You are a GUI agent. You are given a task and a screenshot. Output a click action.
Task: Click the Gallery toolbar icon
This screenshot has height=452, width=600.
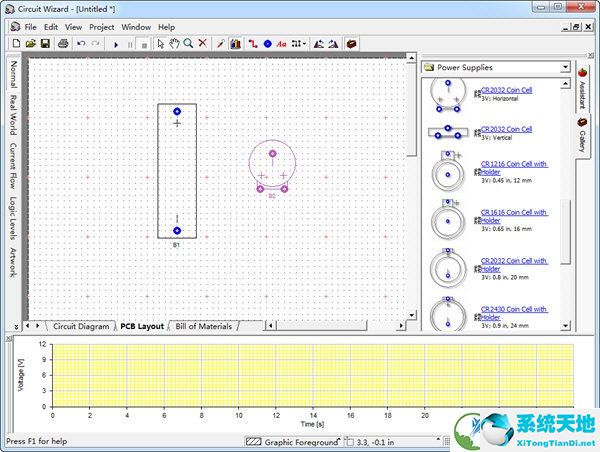(x=351, y=44)
